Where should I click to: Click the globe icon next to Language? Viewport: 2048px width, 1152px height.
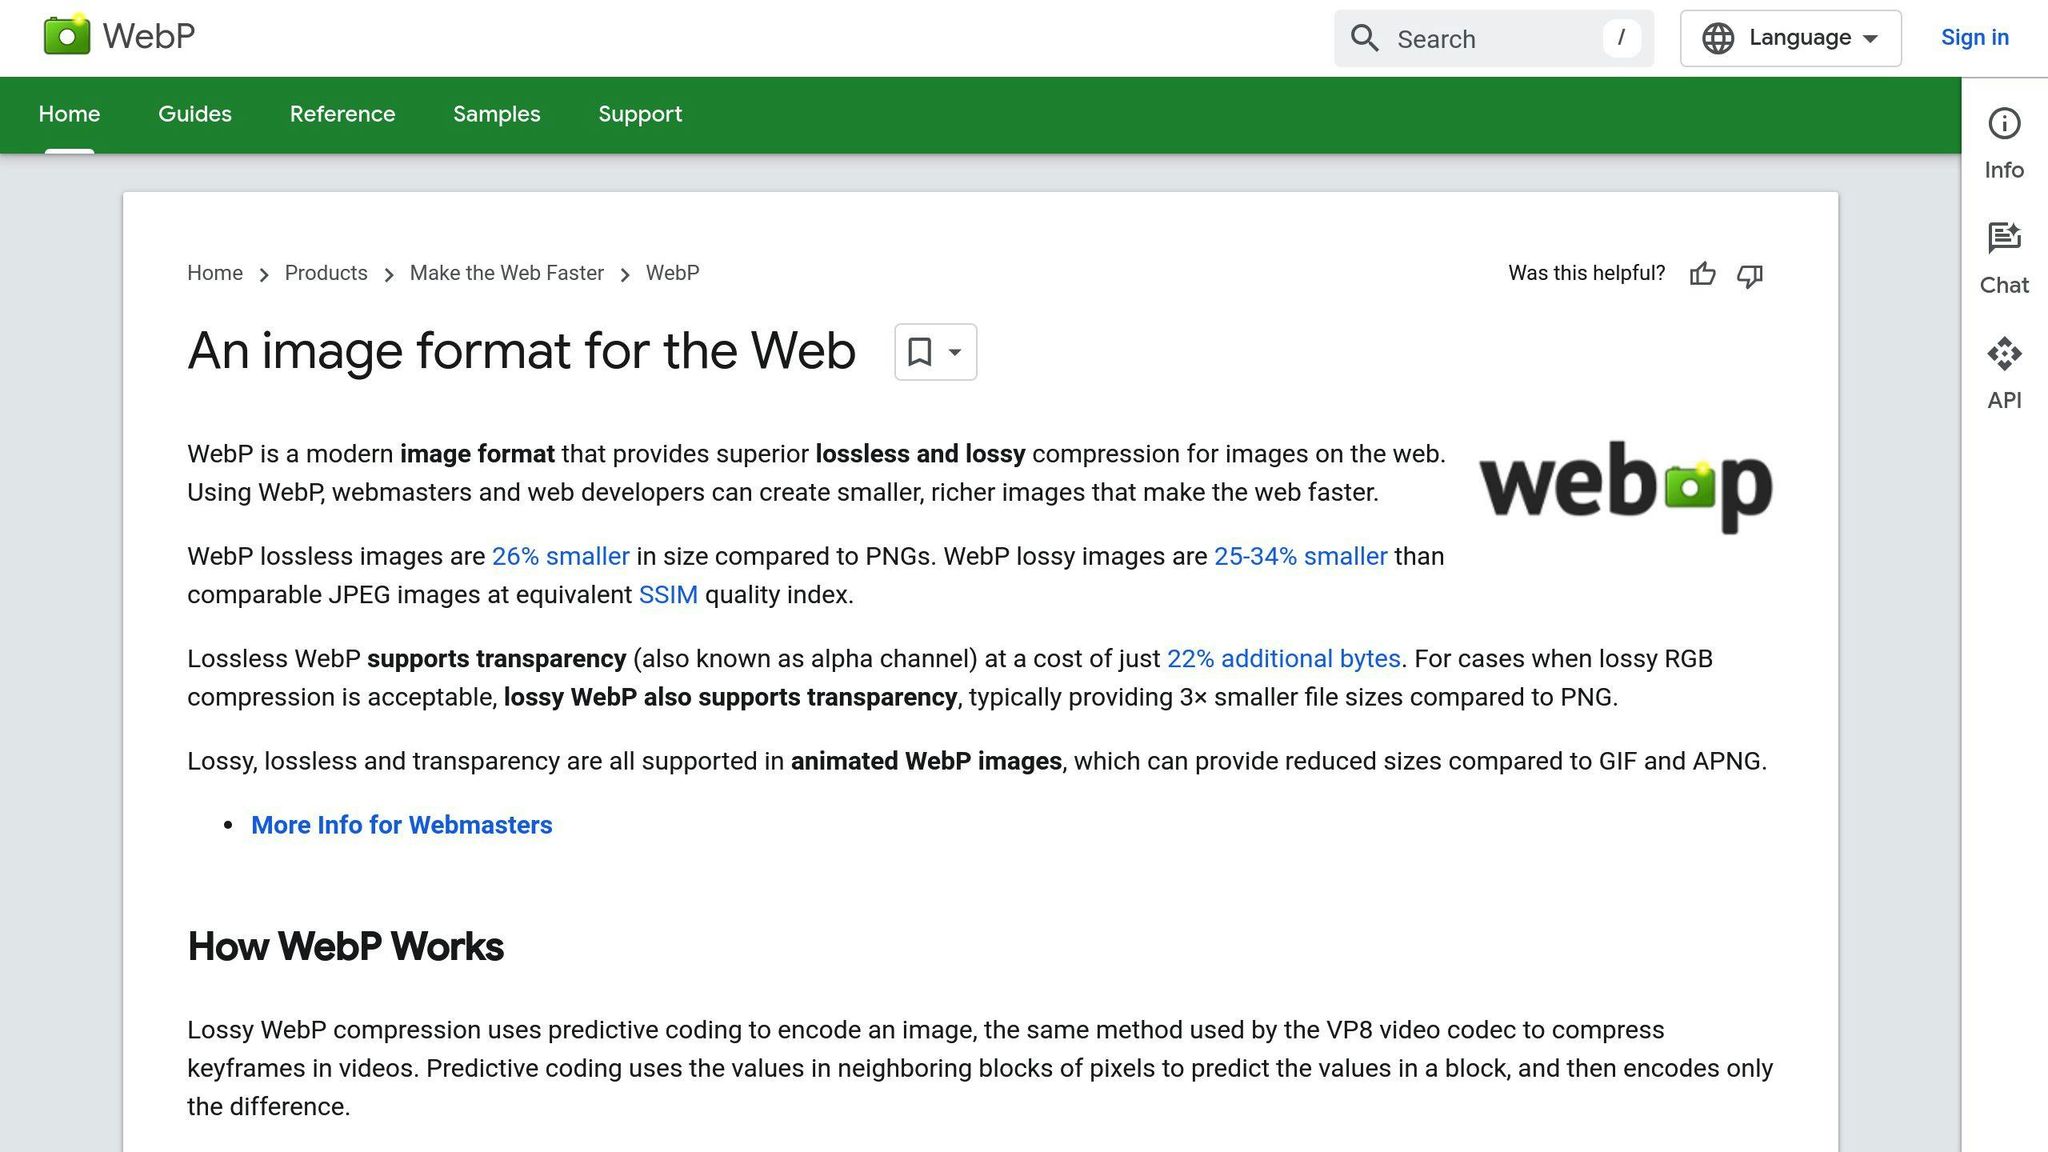click(1719, 37)
